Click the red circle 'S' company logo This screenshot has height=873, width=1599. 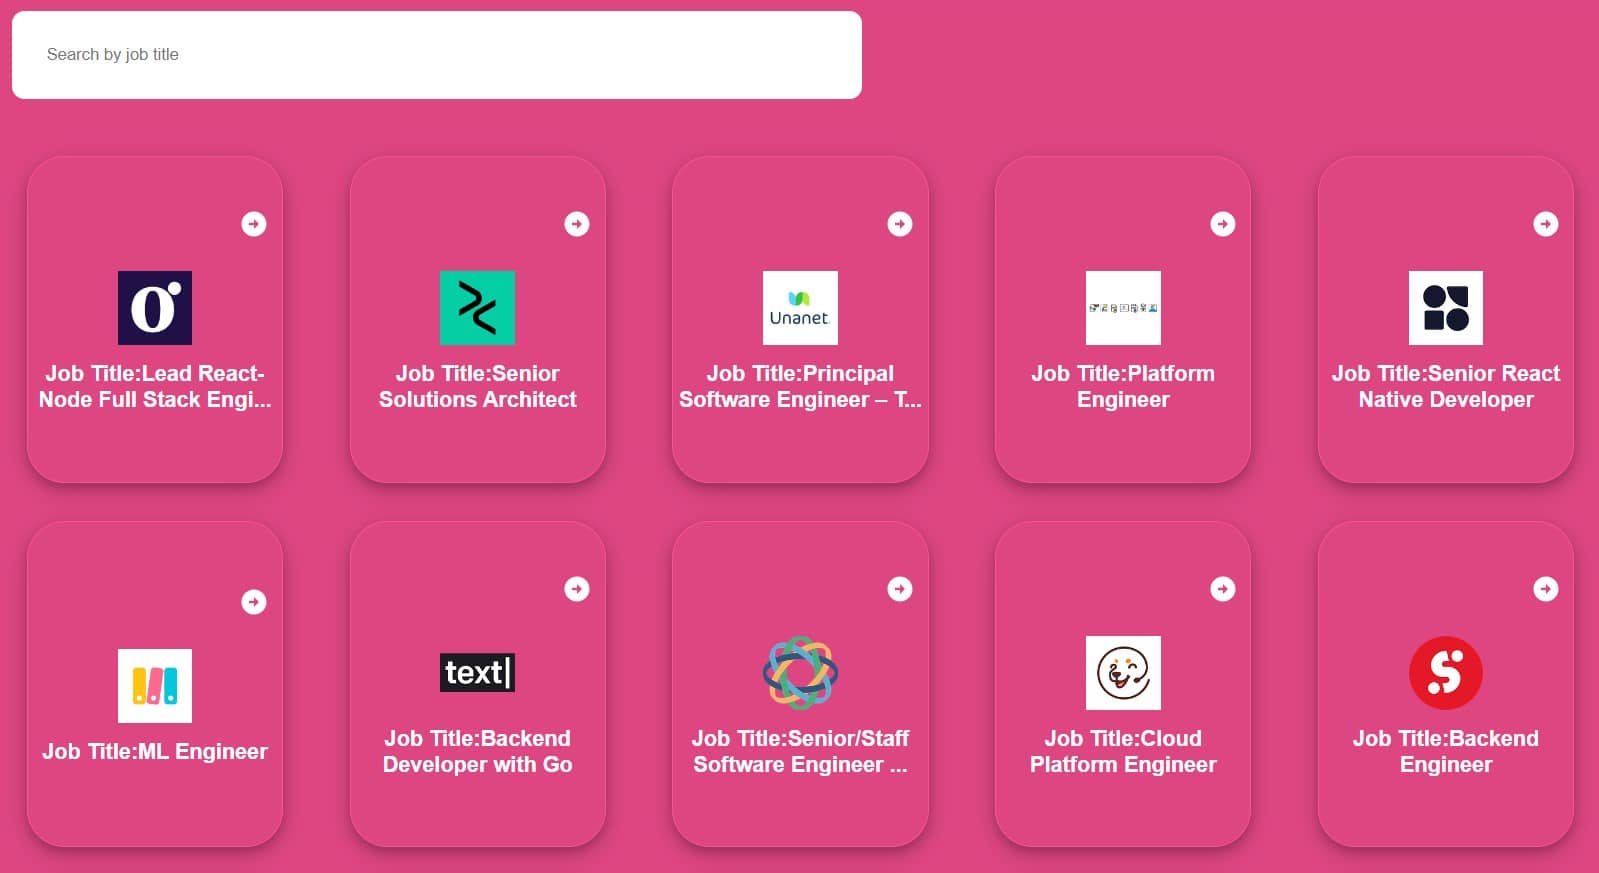(x=1446, y=673)
